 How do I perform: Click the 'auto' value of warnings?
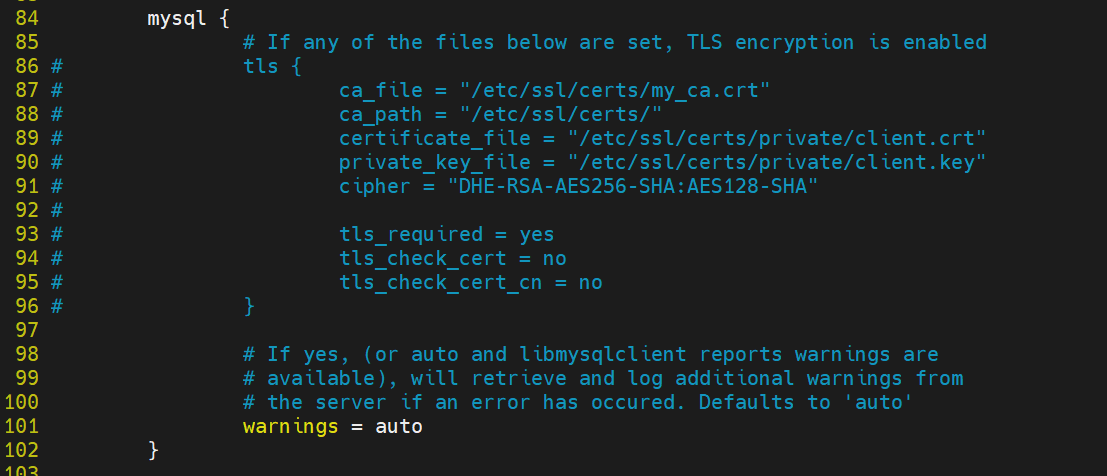398,427
